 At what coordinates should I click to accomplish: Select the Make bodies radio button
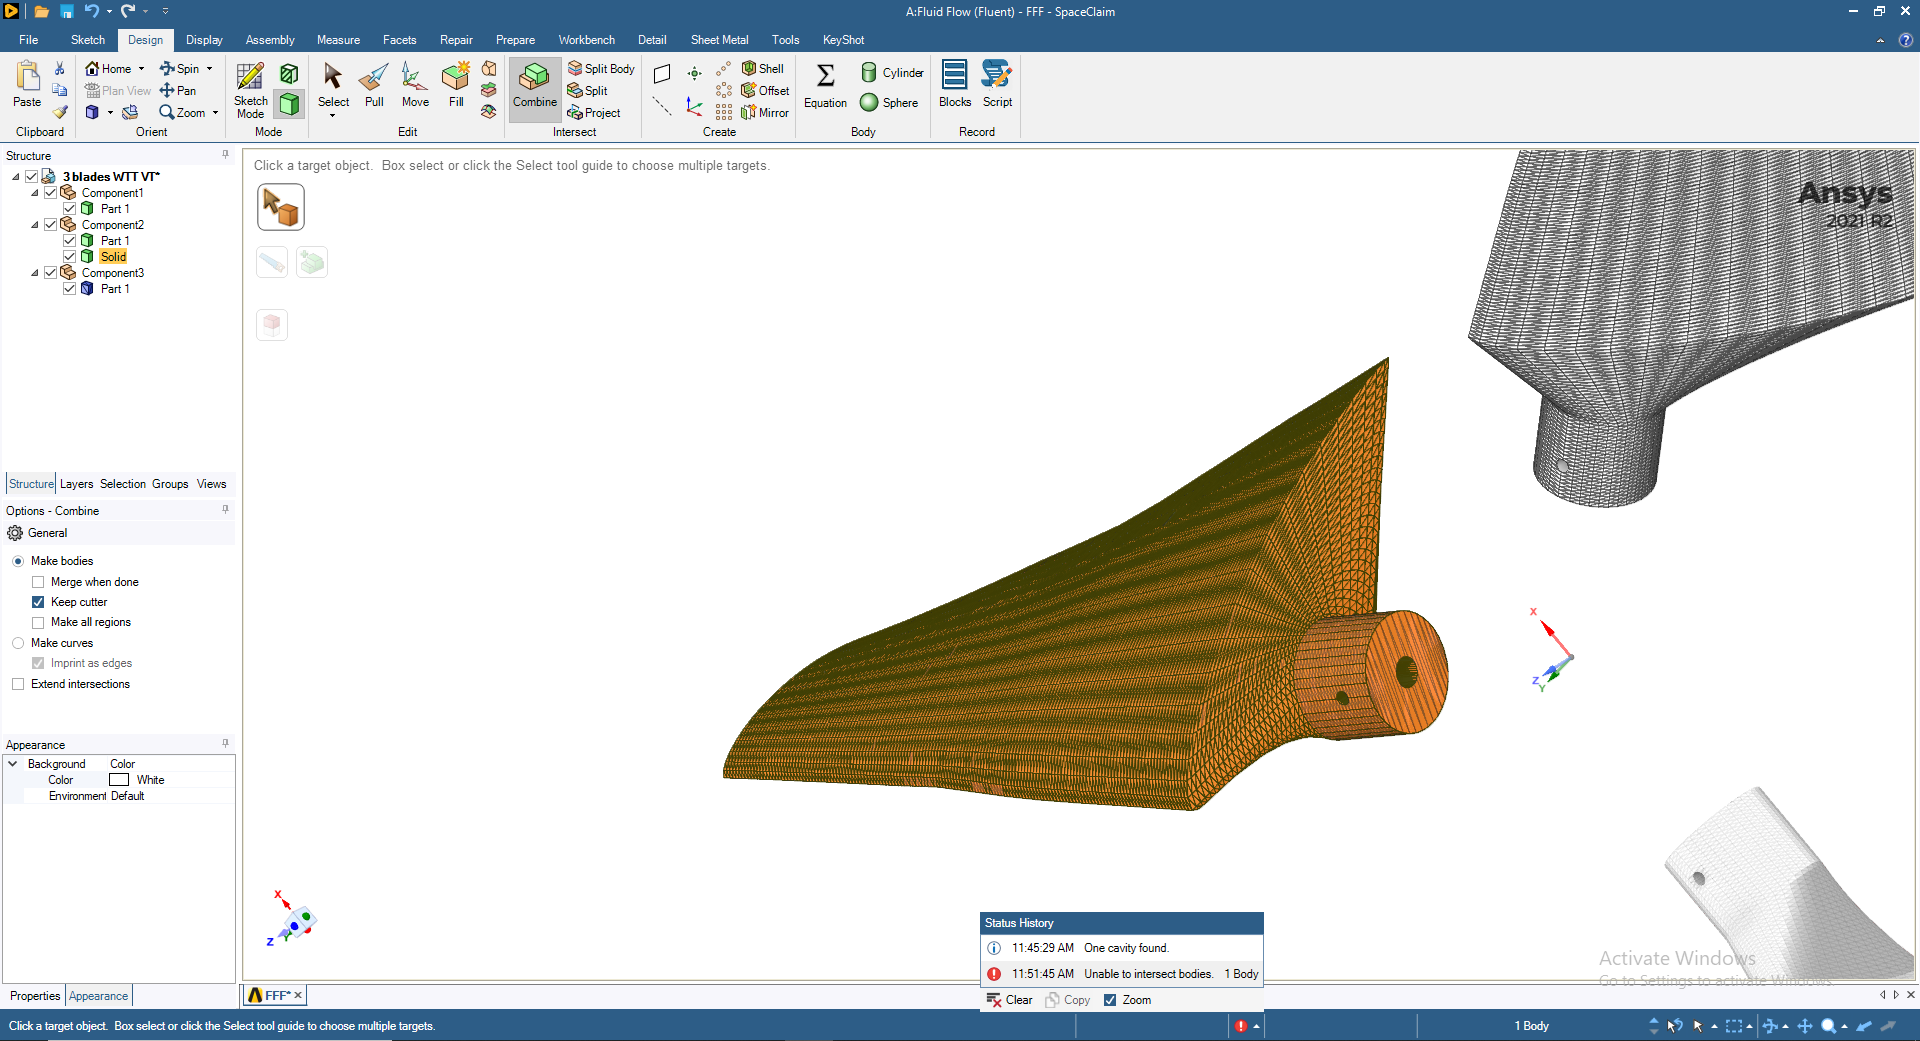tap(18, 561)
